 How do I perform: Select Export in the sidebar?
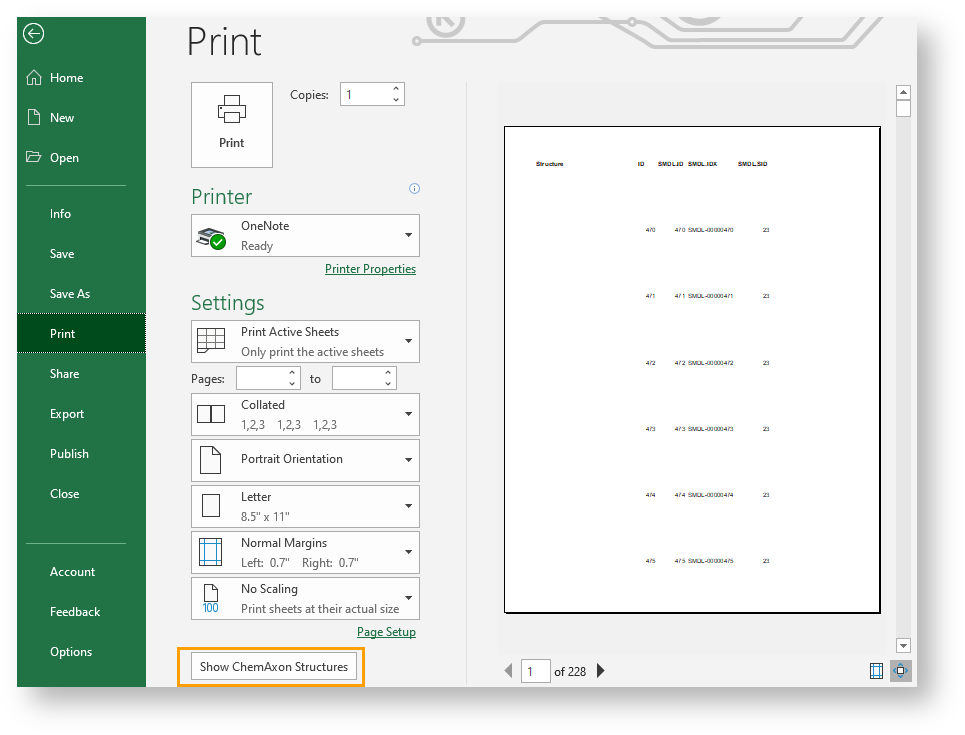tap(66, 413)
